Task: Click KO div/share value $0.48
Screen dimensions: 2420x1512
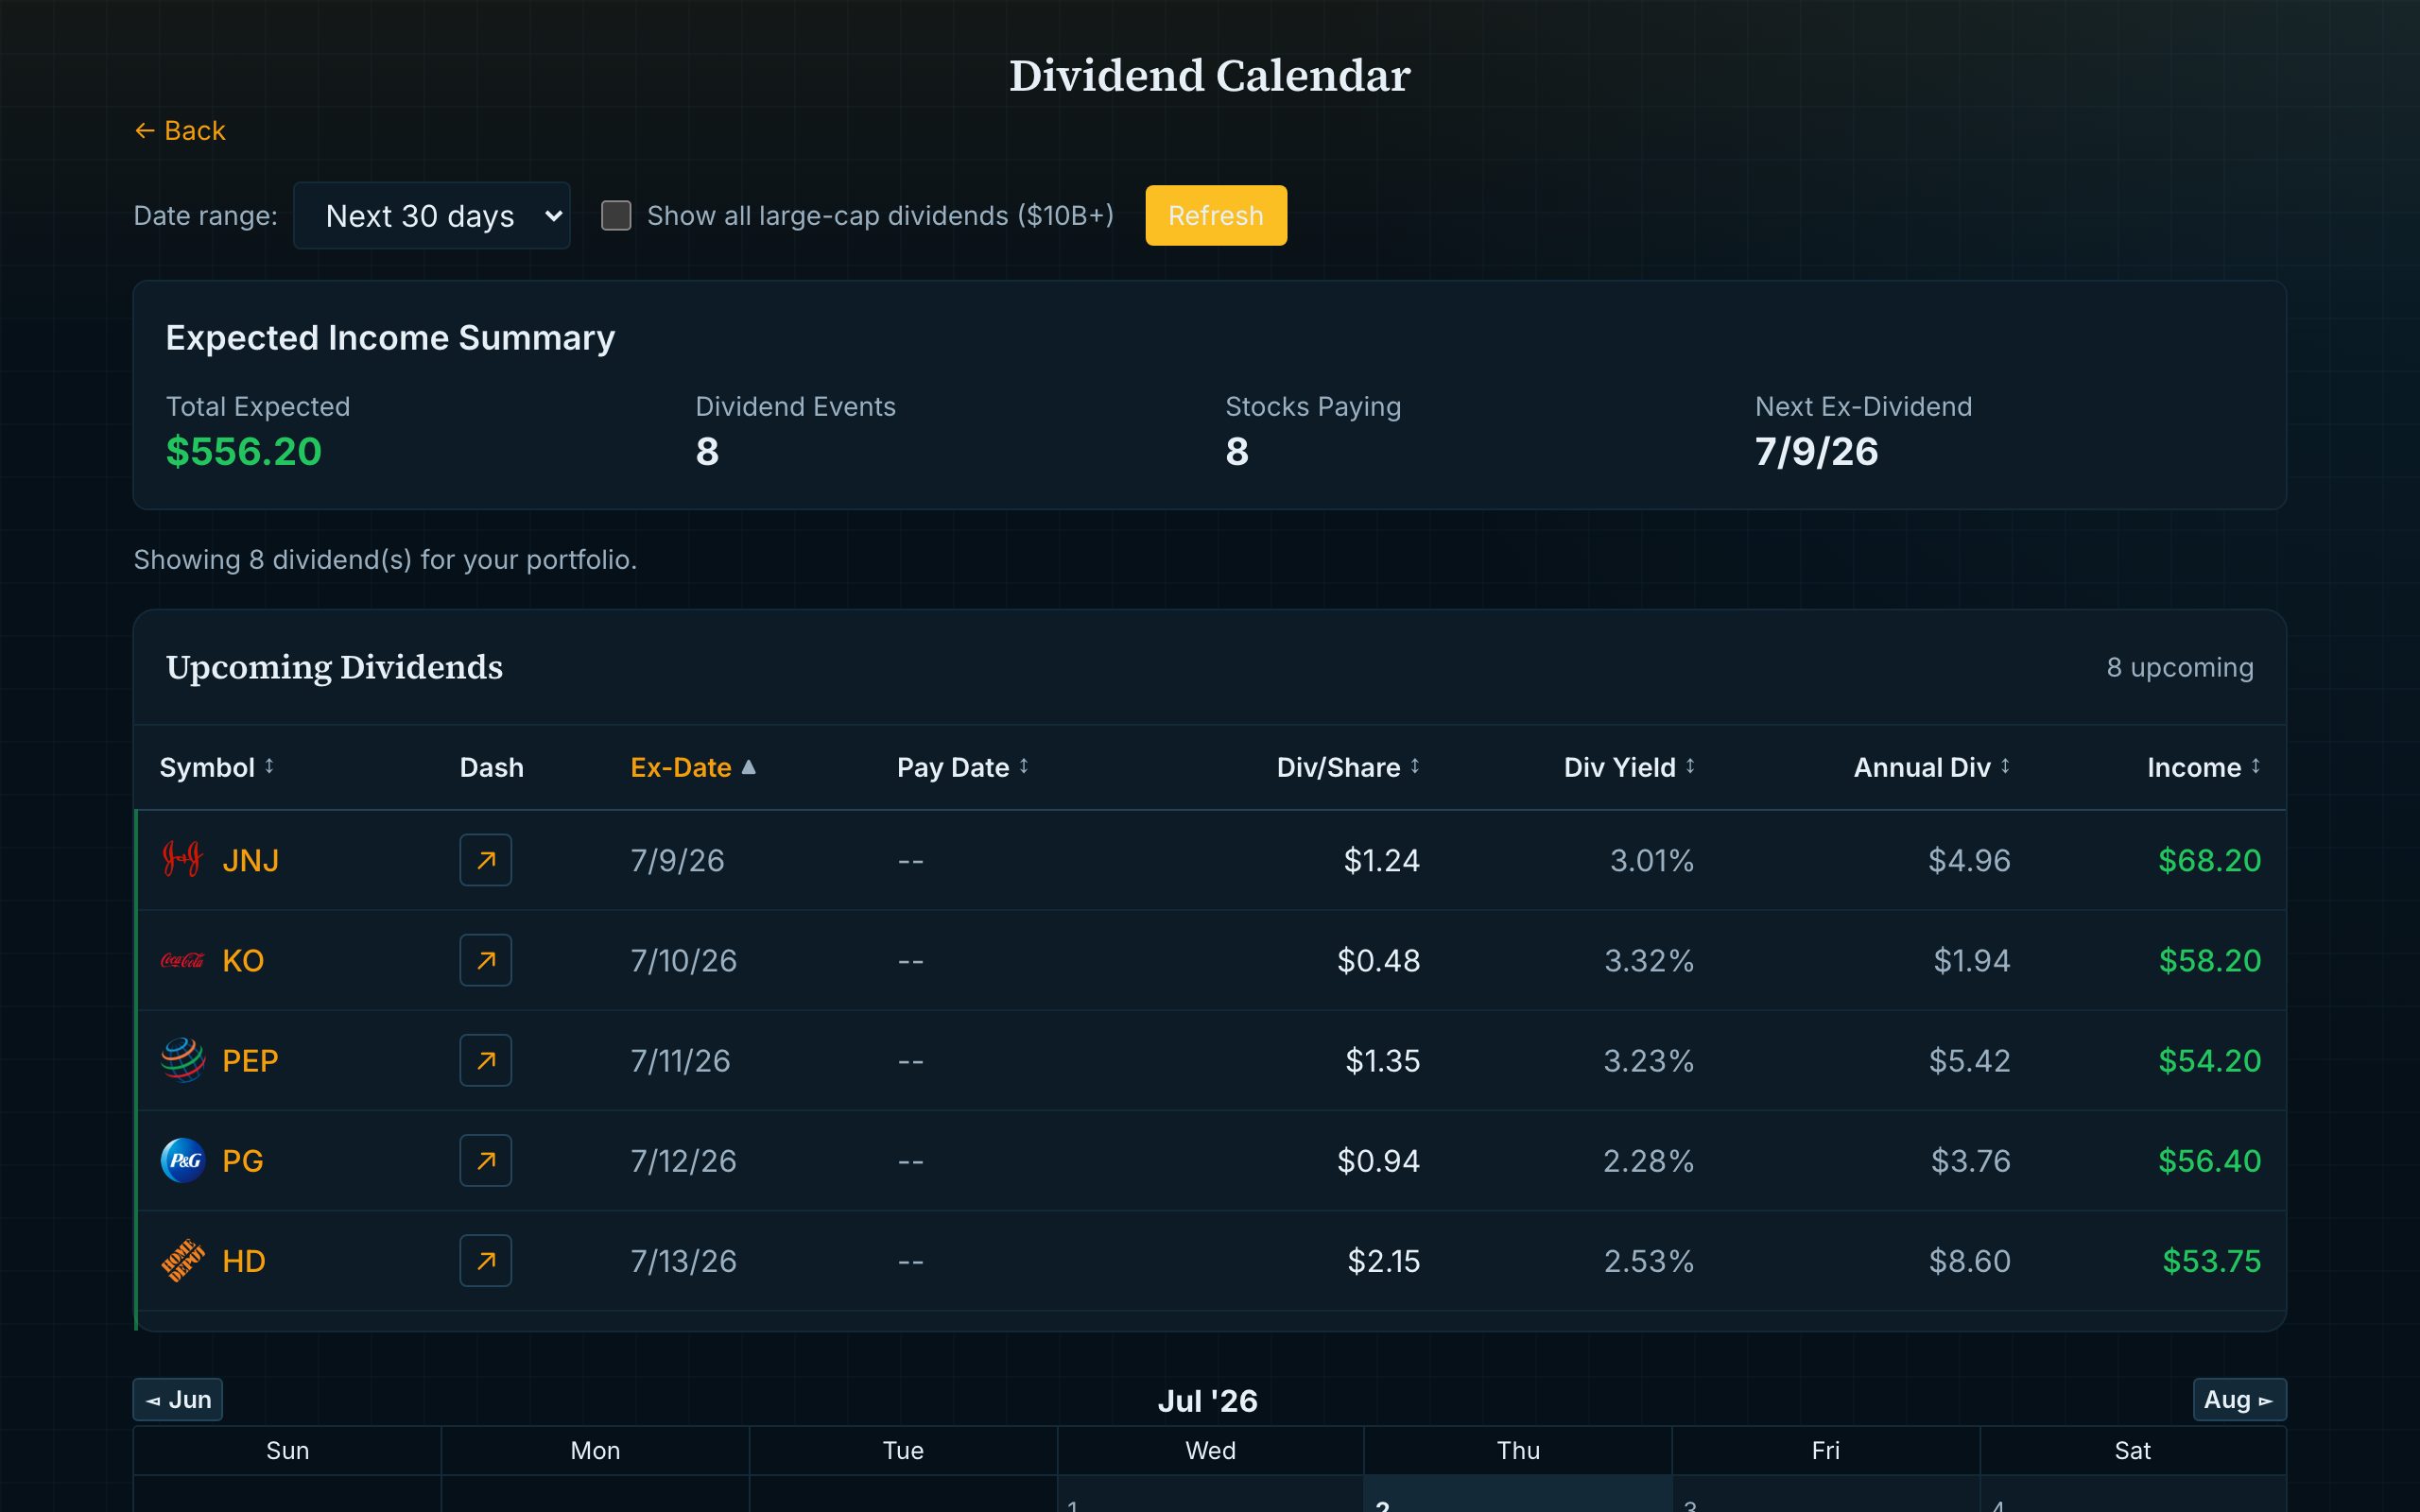Action: click(1378, 960)
